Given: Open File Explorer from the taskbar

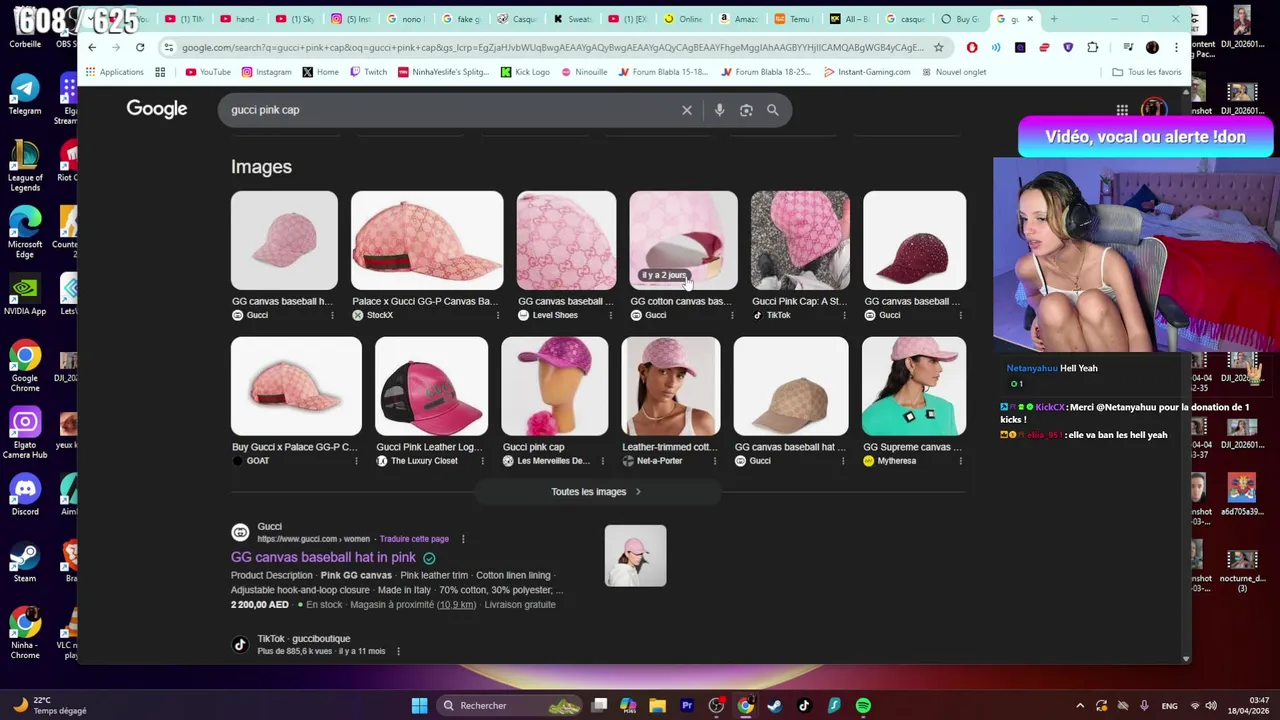Looking at the screenshot, I should [657, 706].
